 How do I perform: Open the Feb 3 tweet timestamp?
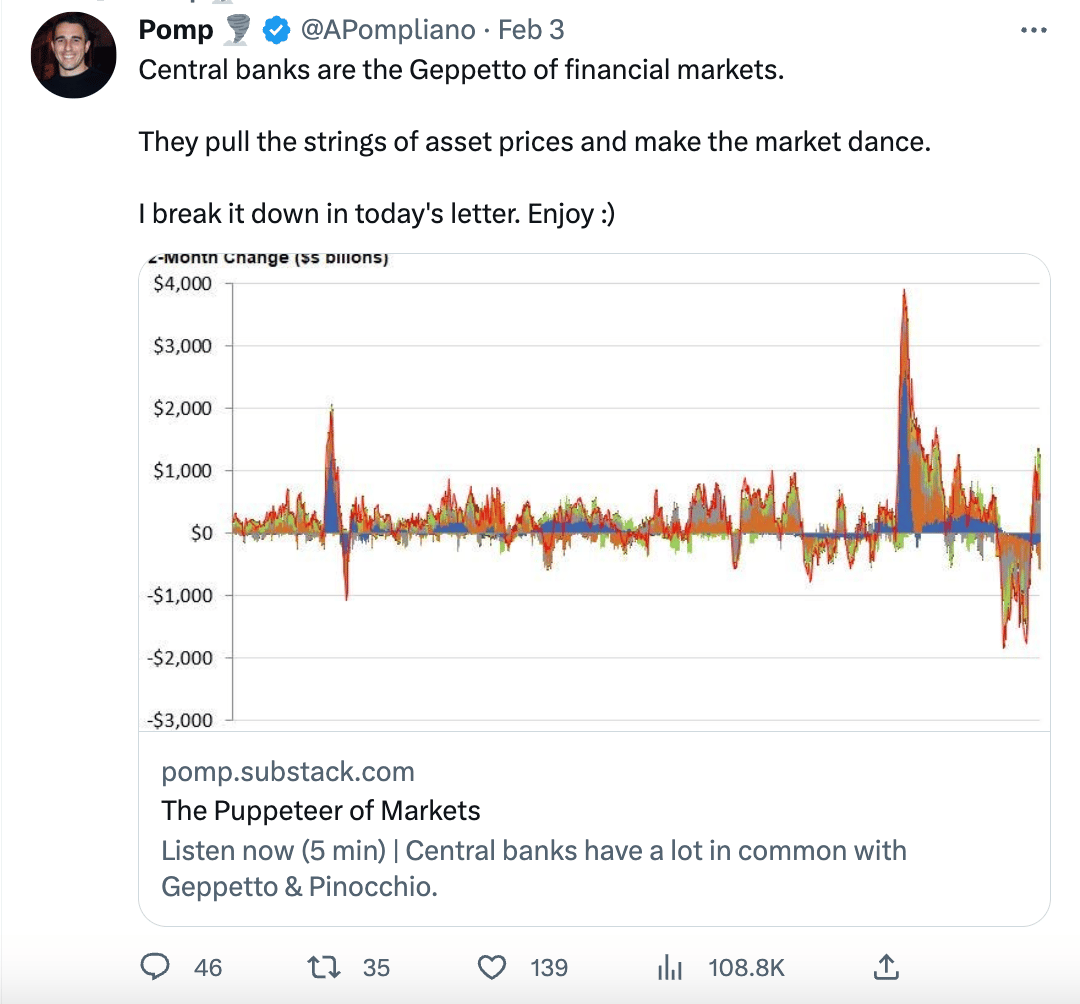pyautogui.click(x=531, y=31)
